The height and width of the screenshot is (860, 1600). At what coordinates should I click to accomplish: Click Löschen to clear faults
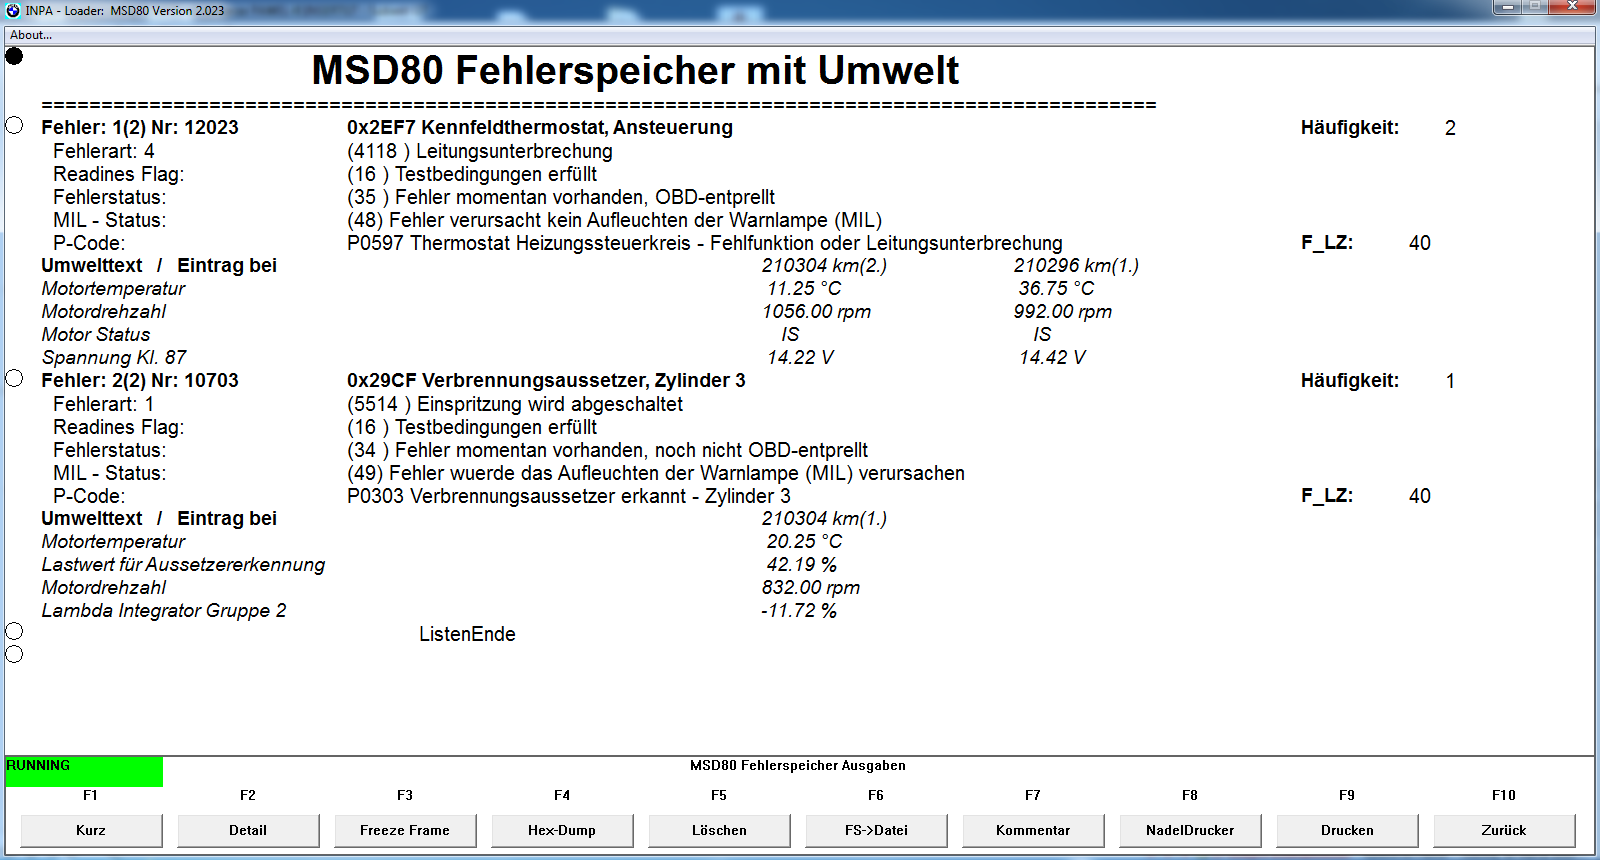719,830
